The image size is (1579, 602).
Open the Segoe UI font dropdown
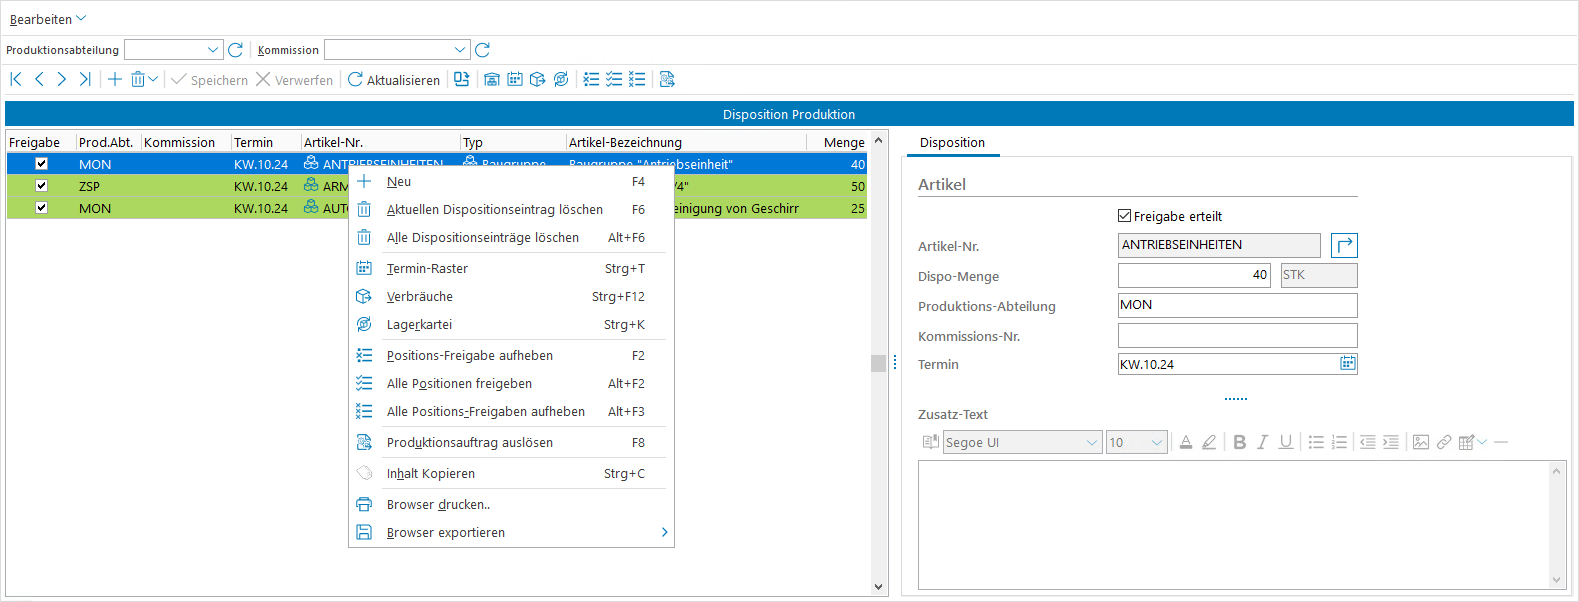[x=1092, y=442]
